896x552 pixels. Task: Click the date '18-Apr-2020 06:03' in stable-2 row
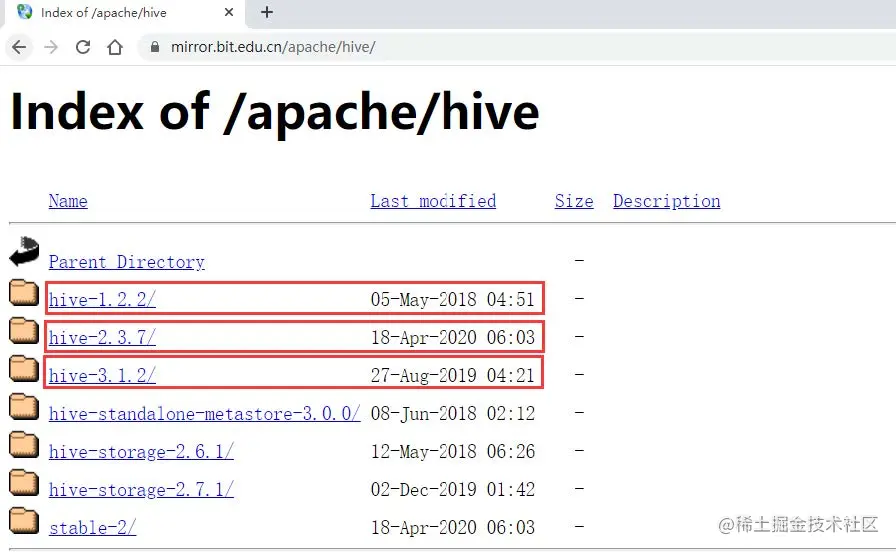coord(453,527)
